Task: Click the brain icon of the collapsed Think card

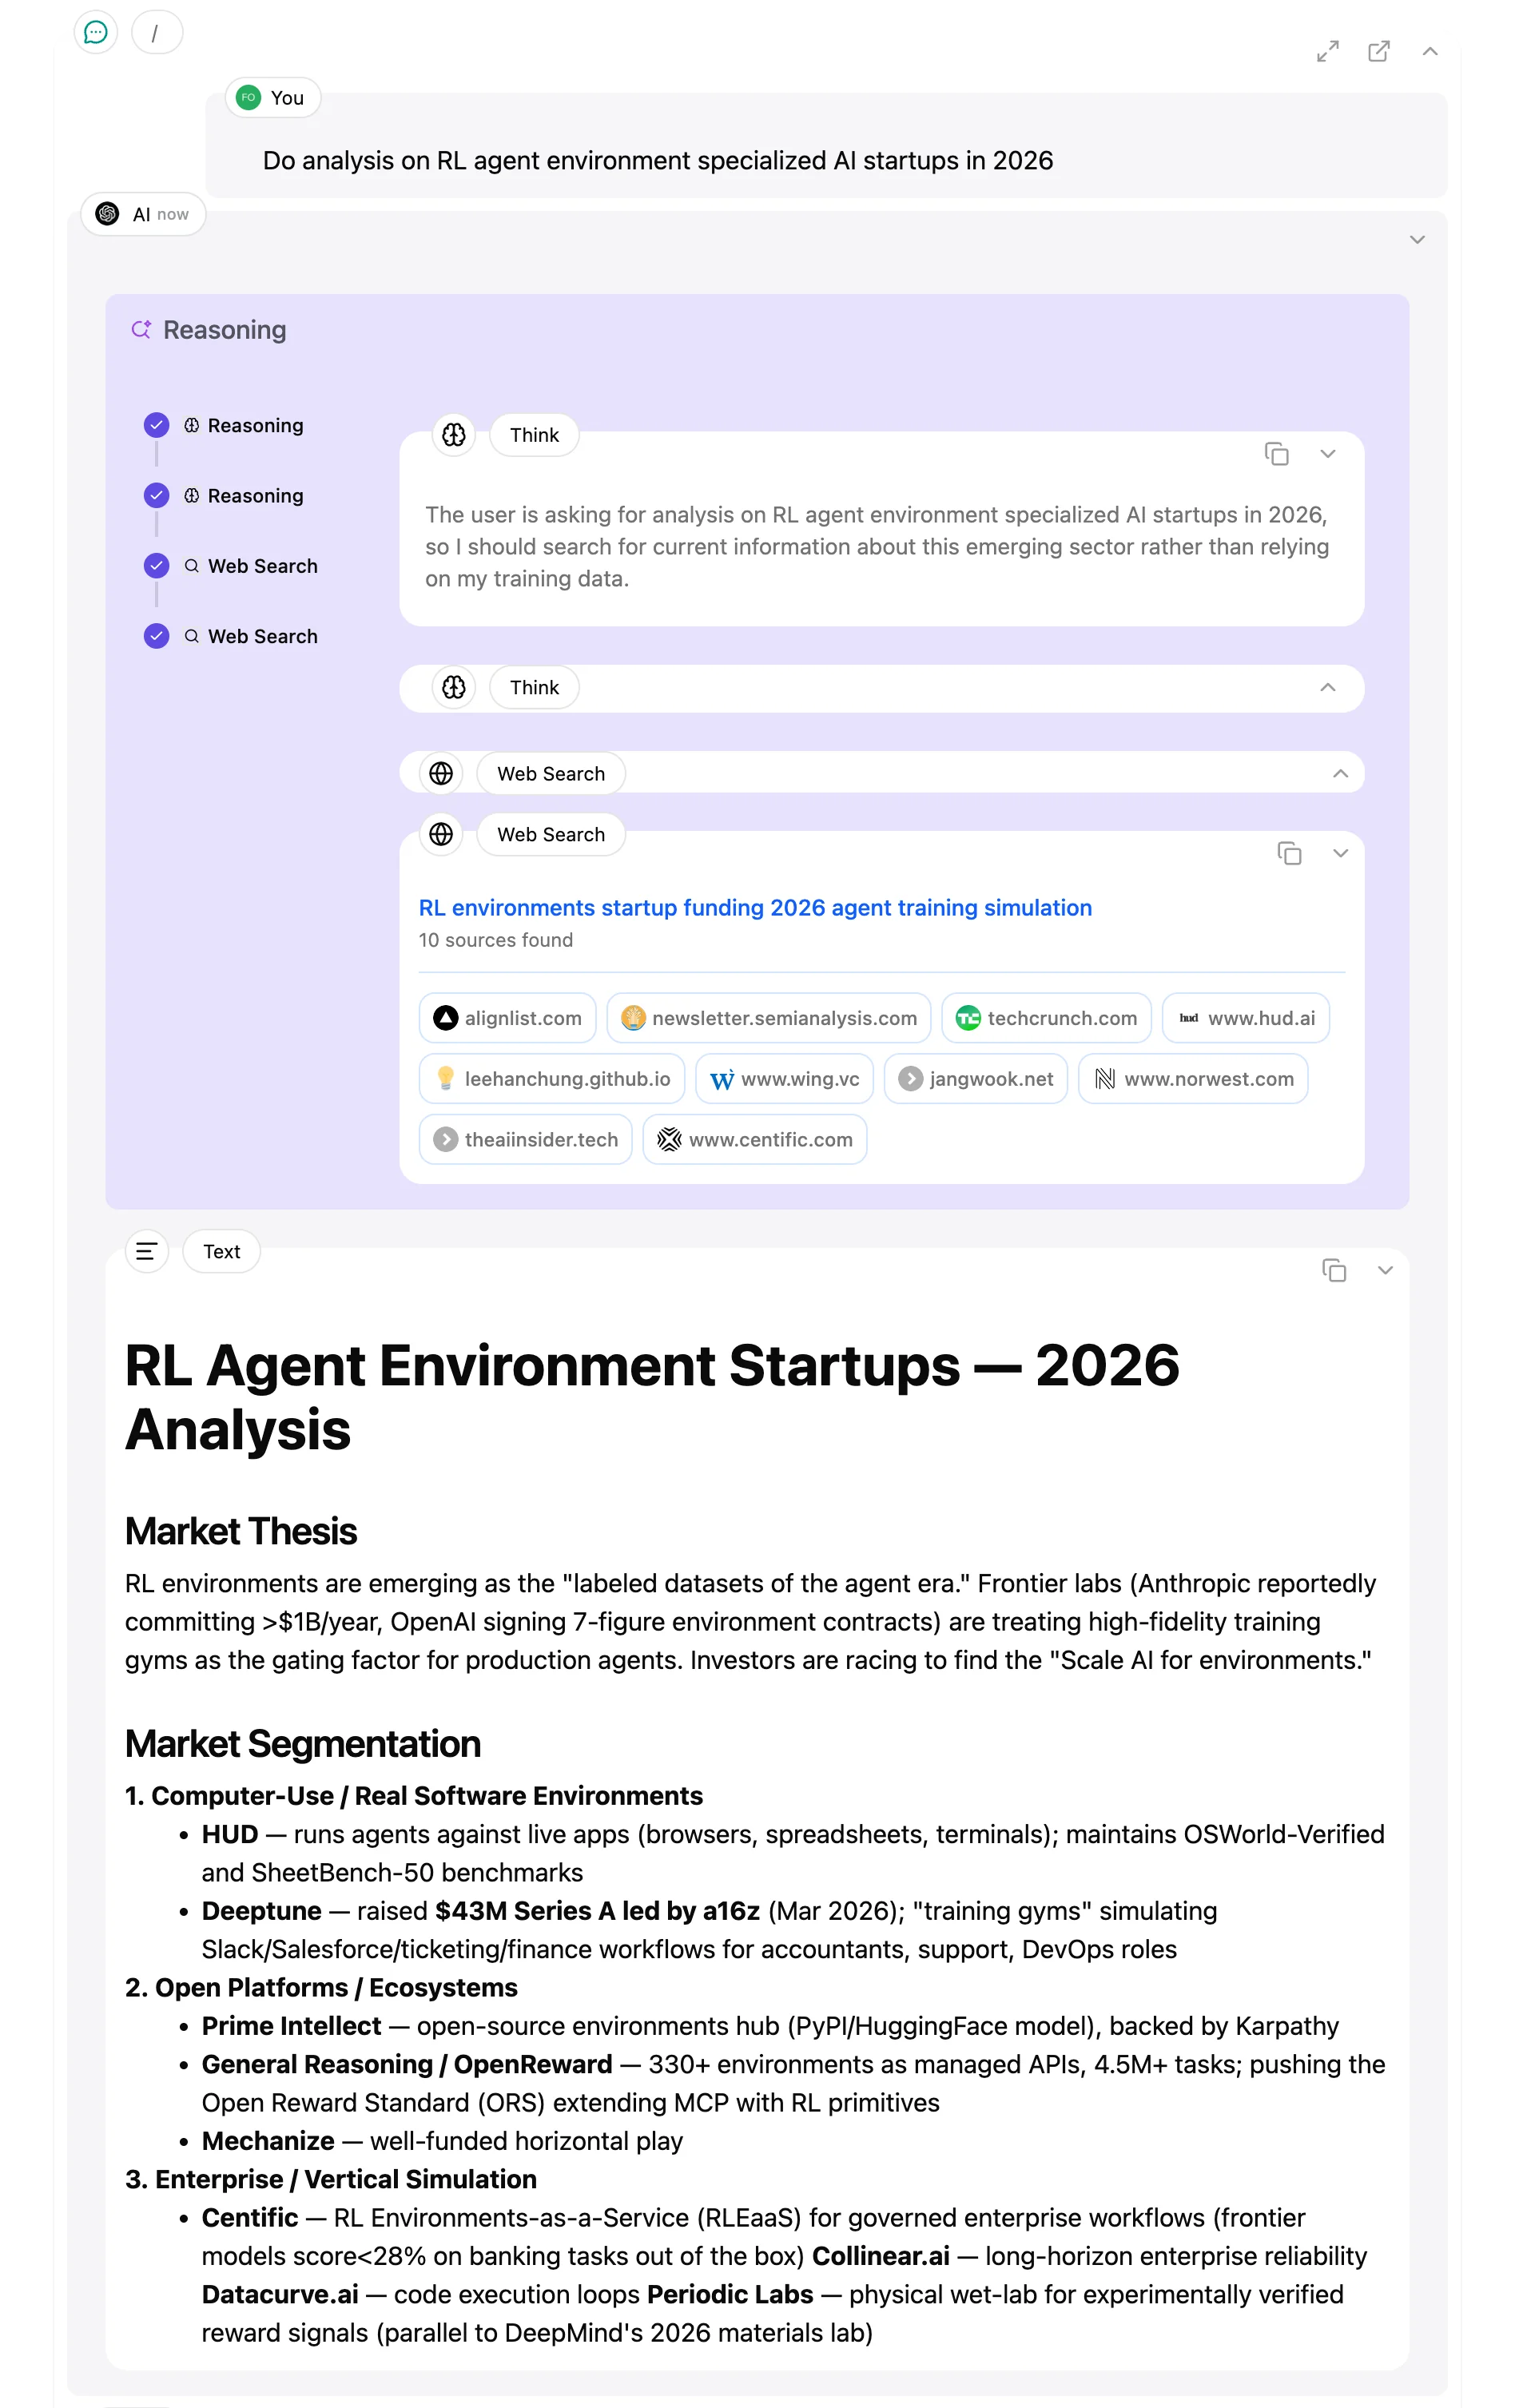Action: pos(454,688)
